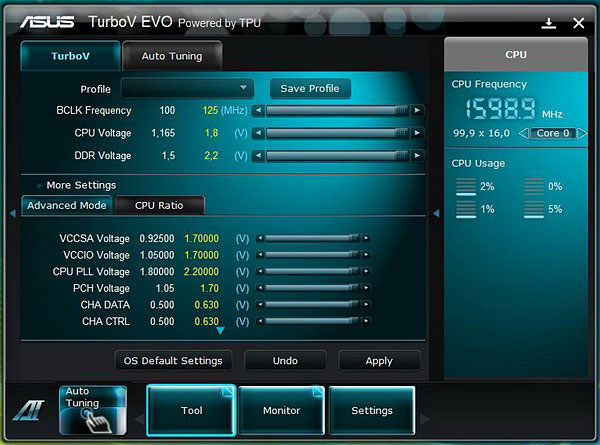Decrease DDR Voltage with the left arrow
Viewport: 600px width, 445px height.
coord(259,156)
